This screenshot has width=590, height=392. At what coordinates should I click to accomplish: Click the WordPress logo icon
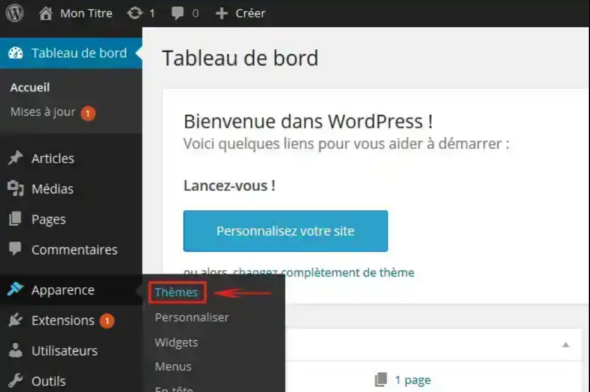15,13
